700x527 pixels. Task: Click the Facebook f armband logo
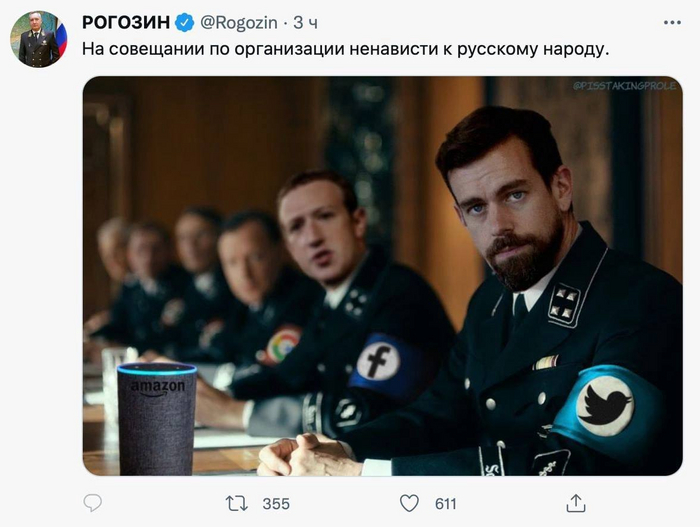[x=378, y=360]
